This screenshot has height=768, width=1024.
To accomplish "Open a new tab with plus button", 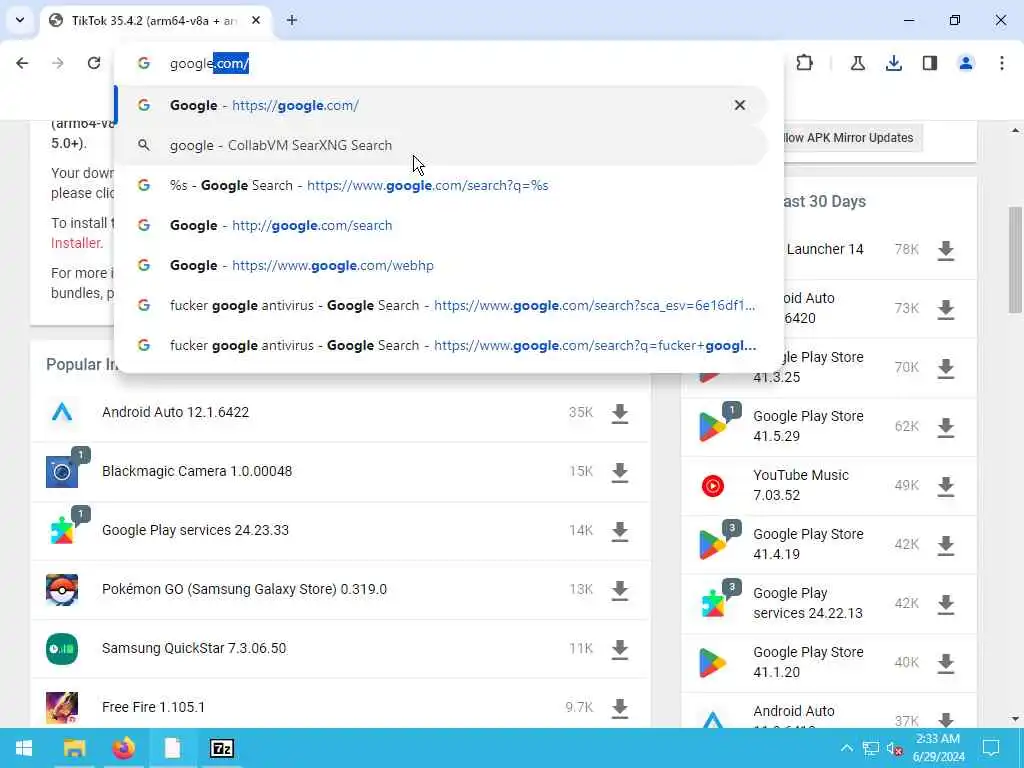I will click(292, 20).
